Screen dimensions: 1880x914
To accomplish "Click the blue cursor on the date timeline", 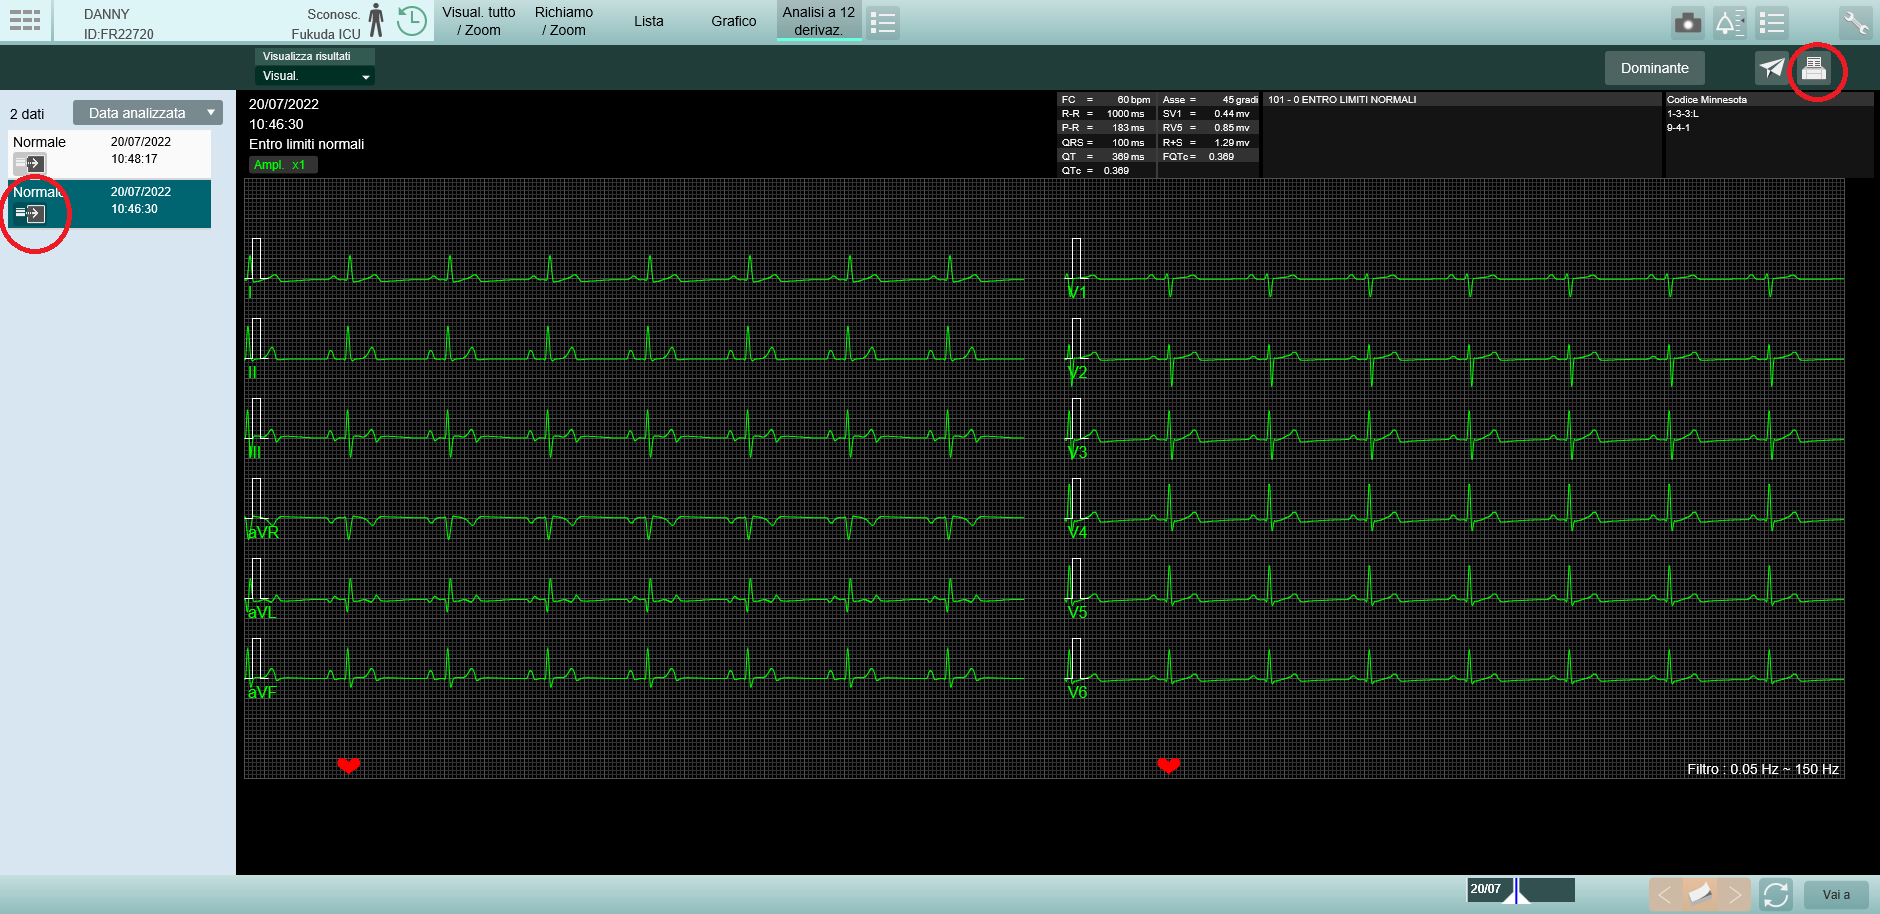I will 1516,890.
